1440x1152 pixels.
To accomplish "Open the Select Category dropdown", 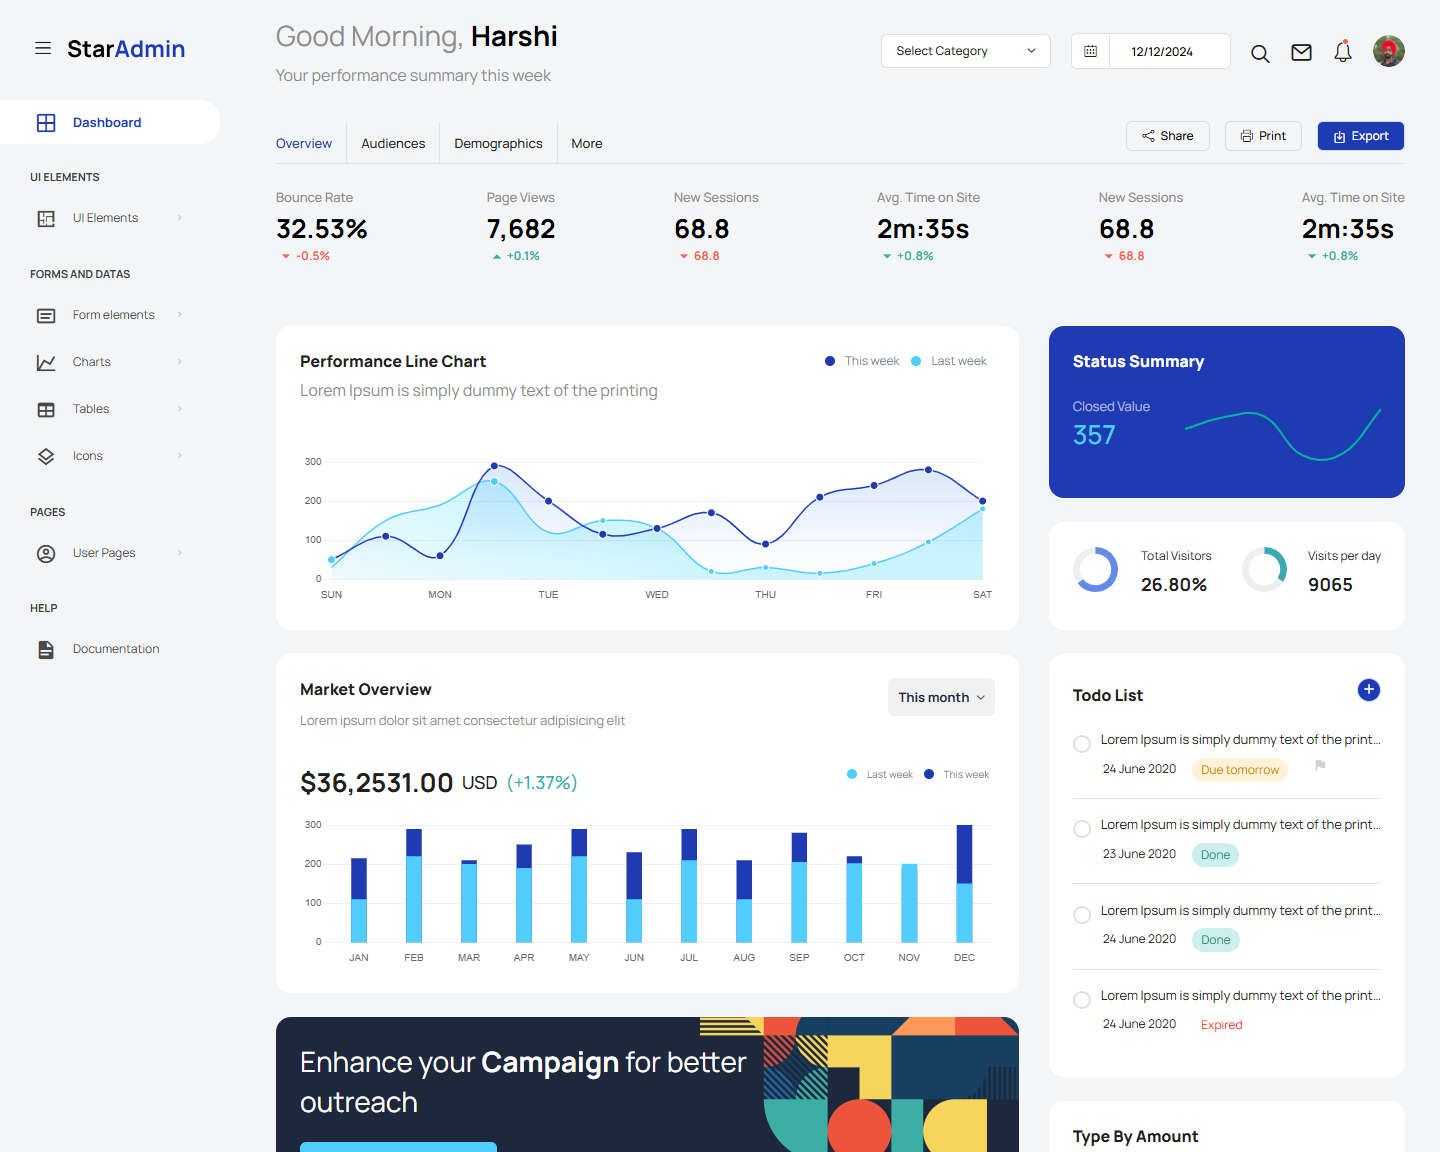I will point(965,51).
